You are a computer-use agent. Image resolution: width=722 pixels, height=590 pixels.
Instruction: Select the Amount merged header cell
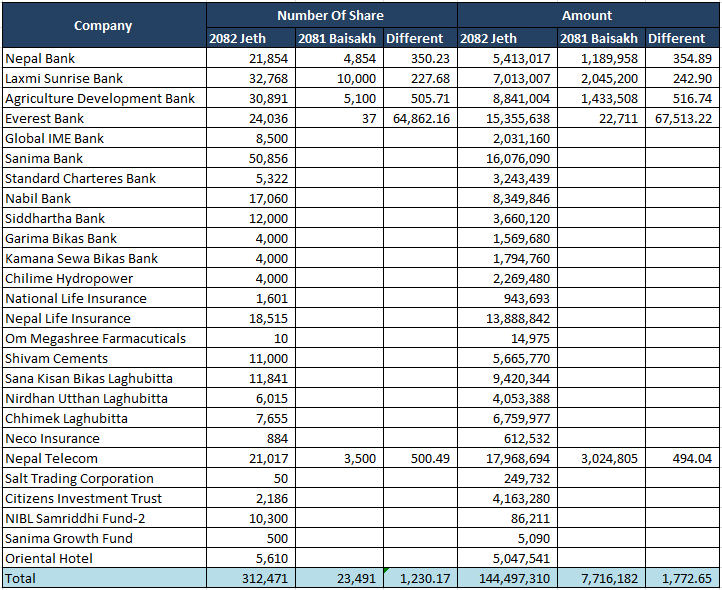point(588,15)
